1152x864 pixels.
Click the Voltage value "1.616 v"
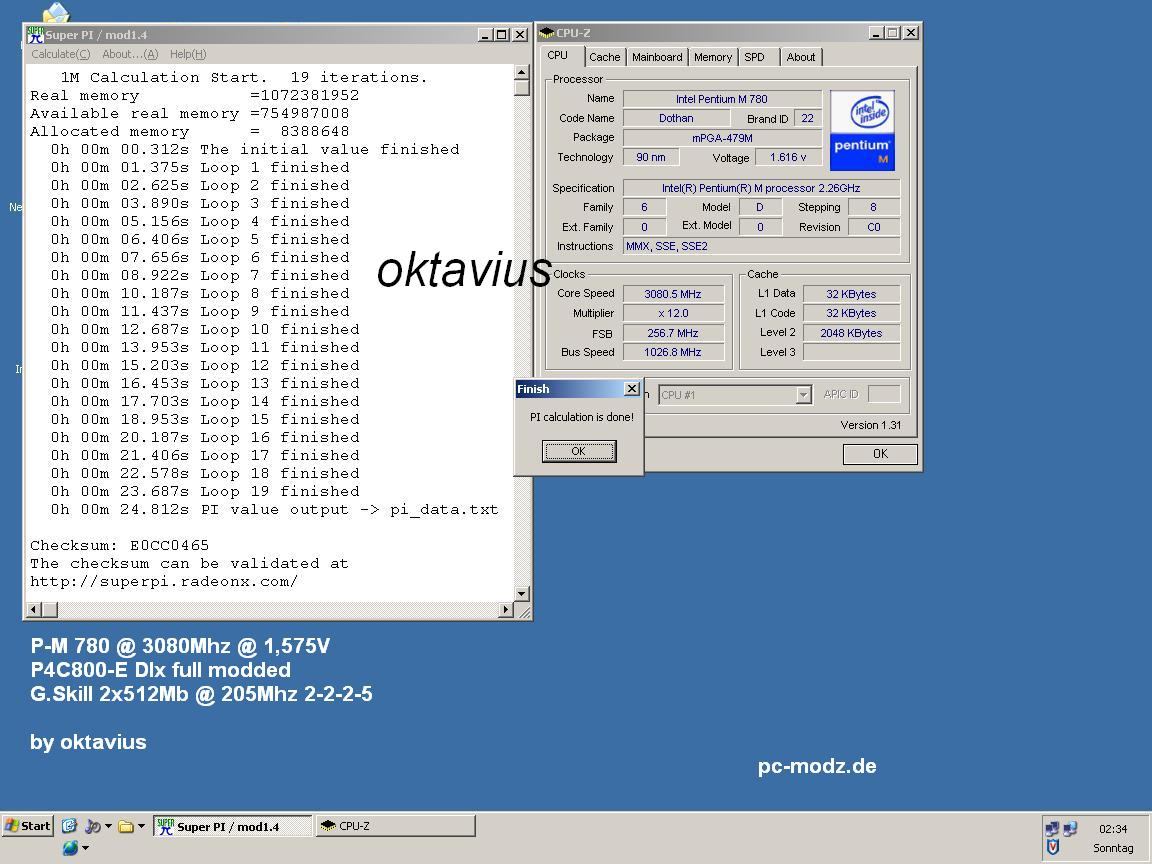point(788,157)
